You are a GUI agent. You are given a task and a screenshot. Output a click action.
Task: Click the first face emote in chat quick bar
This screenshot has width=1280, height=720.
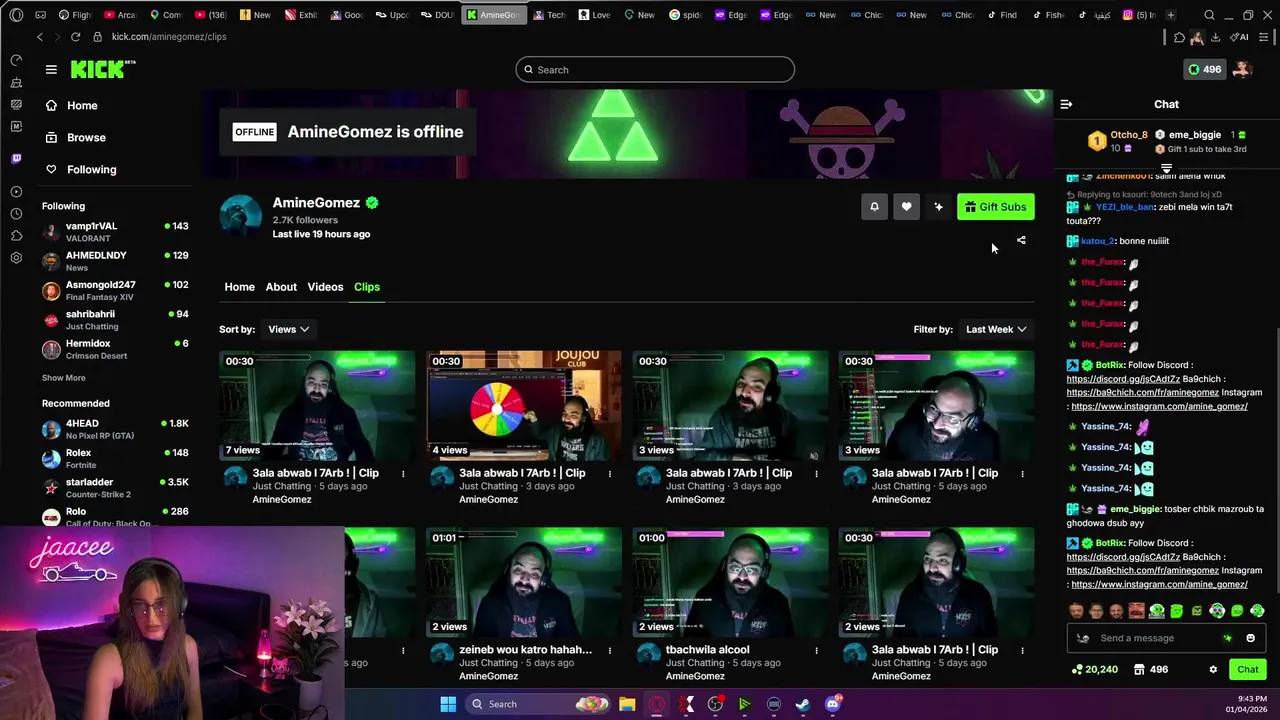1076,610
